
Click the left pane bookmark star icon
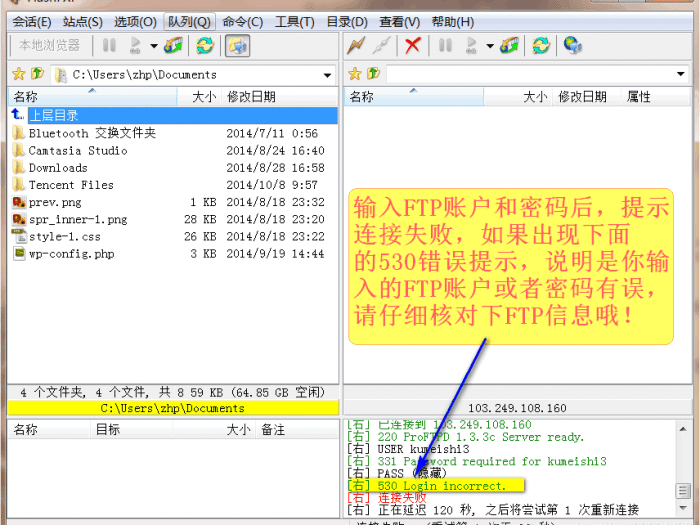18,74
